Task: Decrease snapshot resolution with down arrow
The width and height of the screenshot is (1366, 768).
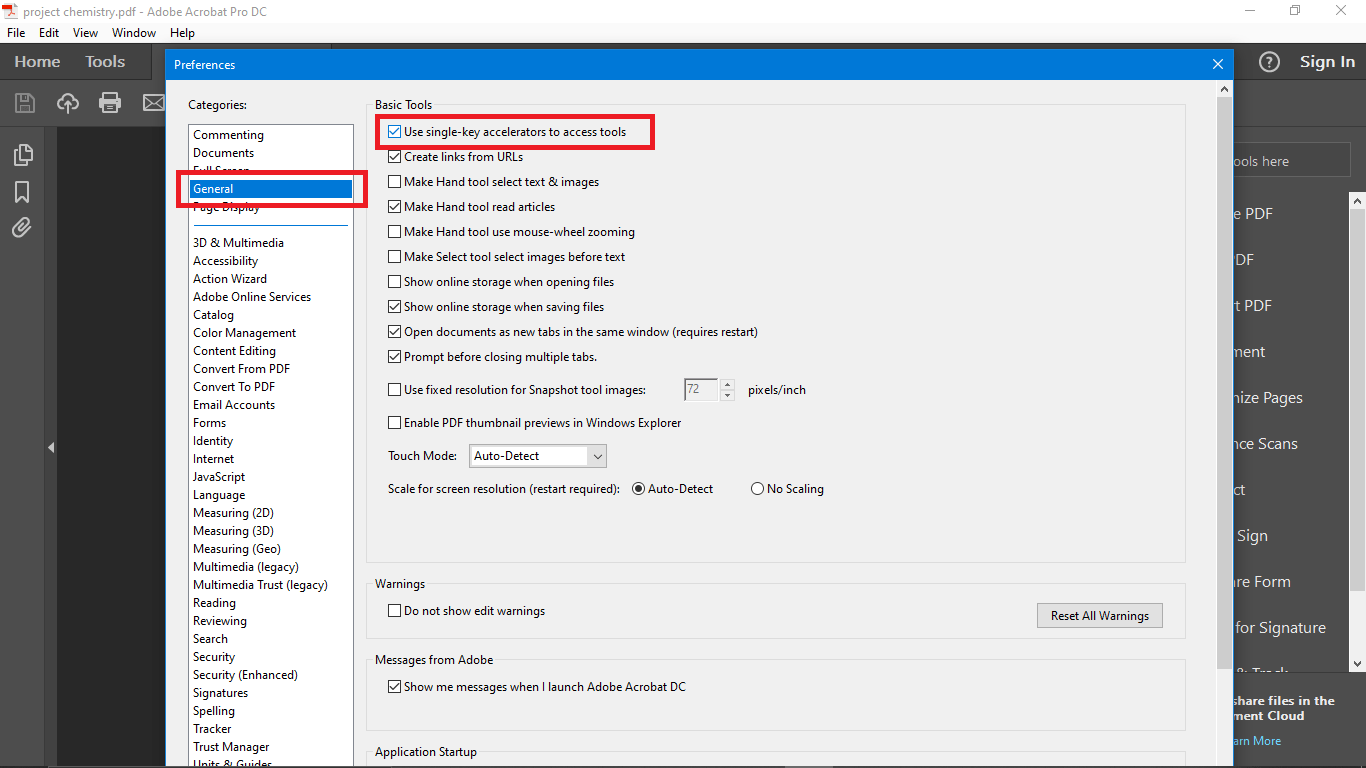Action: pyautogui.click(x=727, y=396)
